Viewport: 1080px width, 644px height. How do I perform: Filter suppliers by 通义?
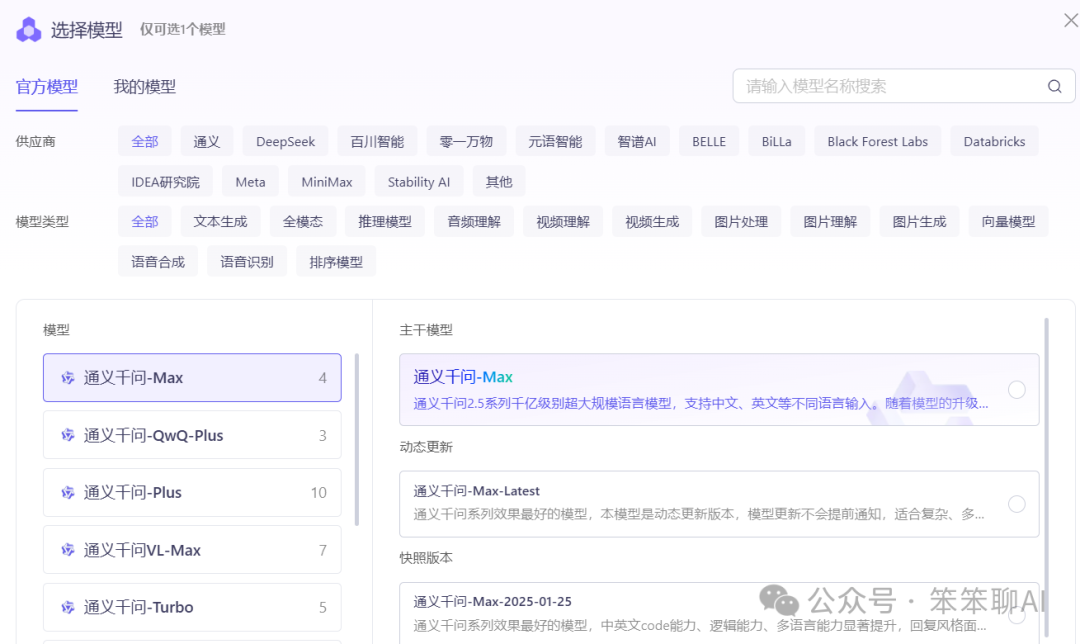tap(207, 141)
